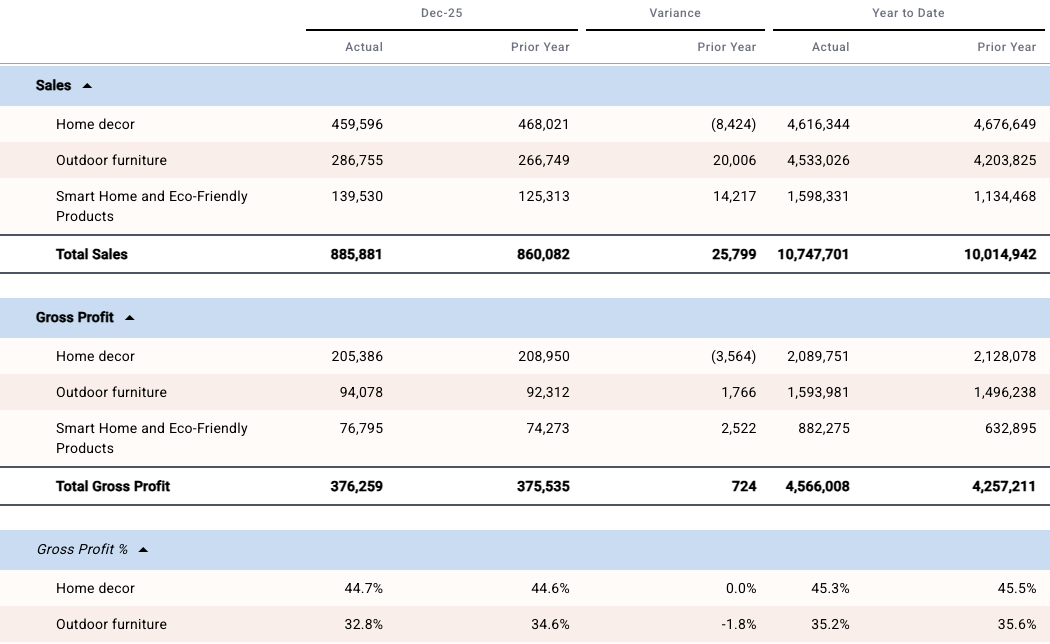Select the Variance column header

[675, 13]
